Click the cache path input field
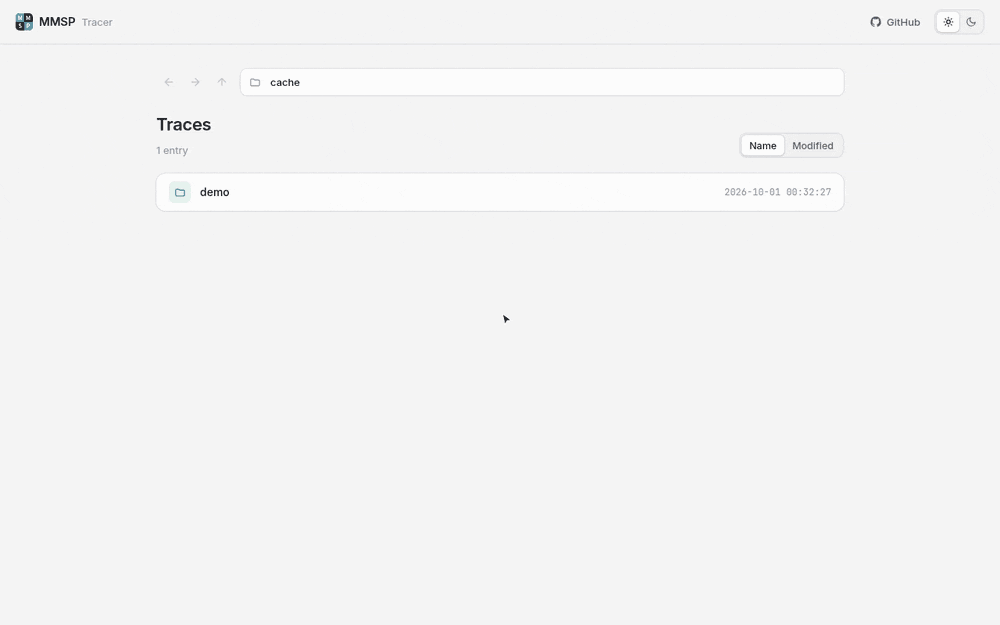This screenshot has width=1000, height=625. click(542, 82)
